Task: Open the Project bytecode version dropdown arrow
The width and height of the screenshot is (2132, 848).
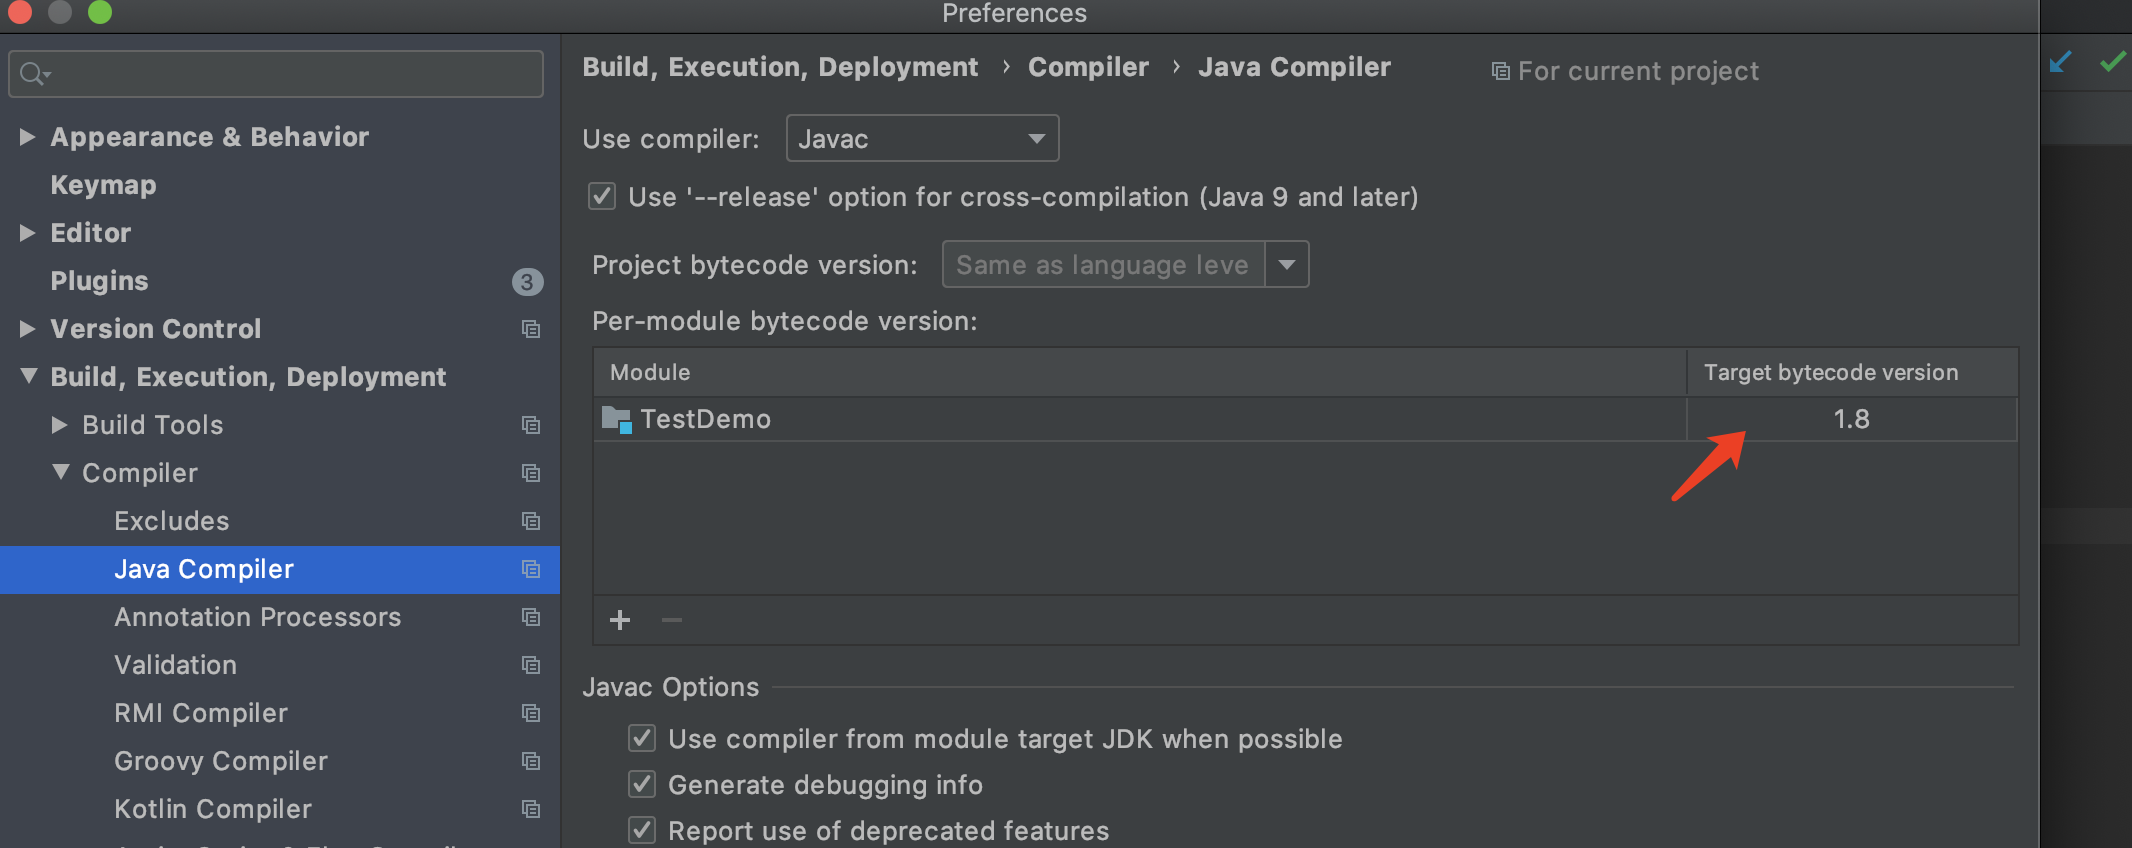Action: (x=1287, y=264)
